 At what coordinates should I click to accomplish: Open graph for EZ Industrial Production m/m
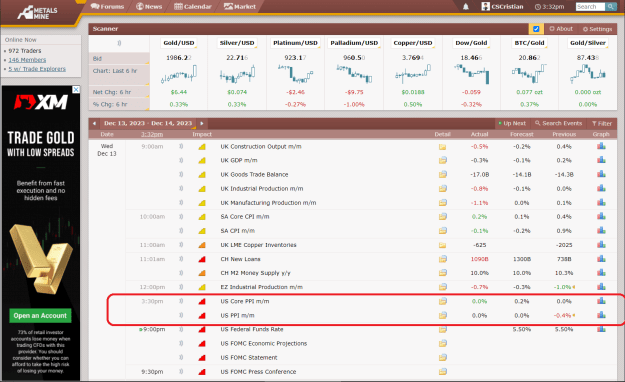tap(601, 287)
